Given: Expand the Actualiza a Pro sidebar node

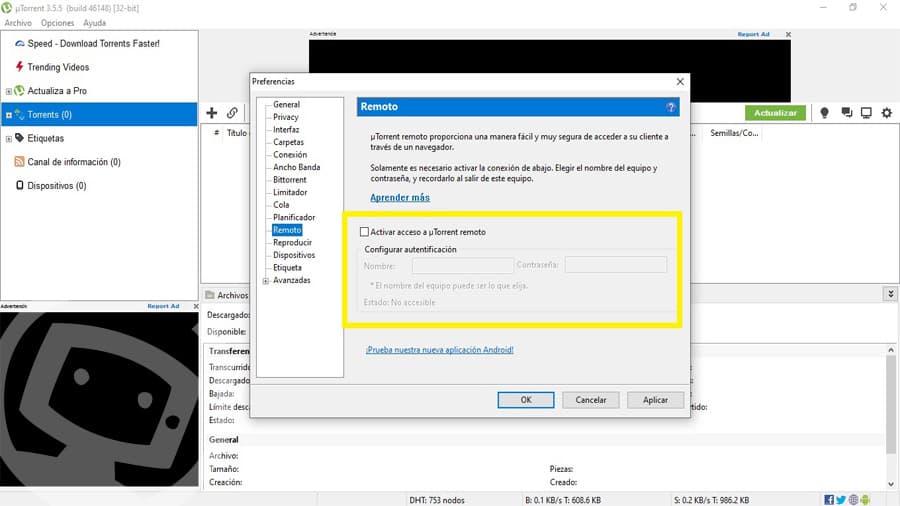Looking at the screenshot, I should point(9,91).
